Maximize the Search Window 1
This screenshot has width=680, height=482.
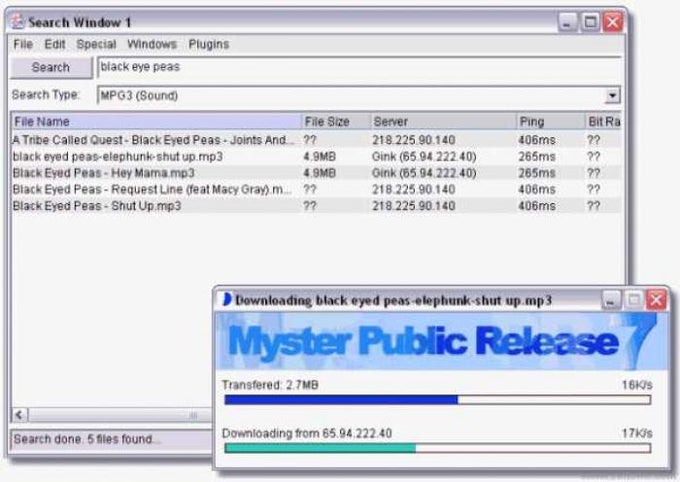590,22
